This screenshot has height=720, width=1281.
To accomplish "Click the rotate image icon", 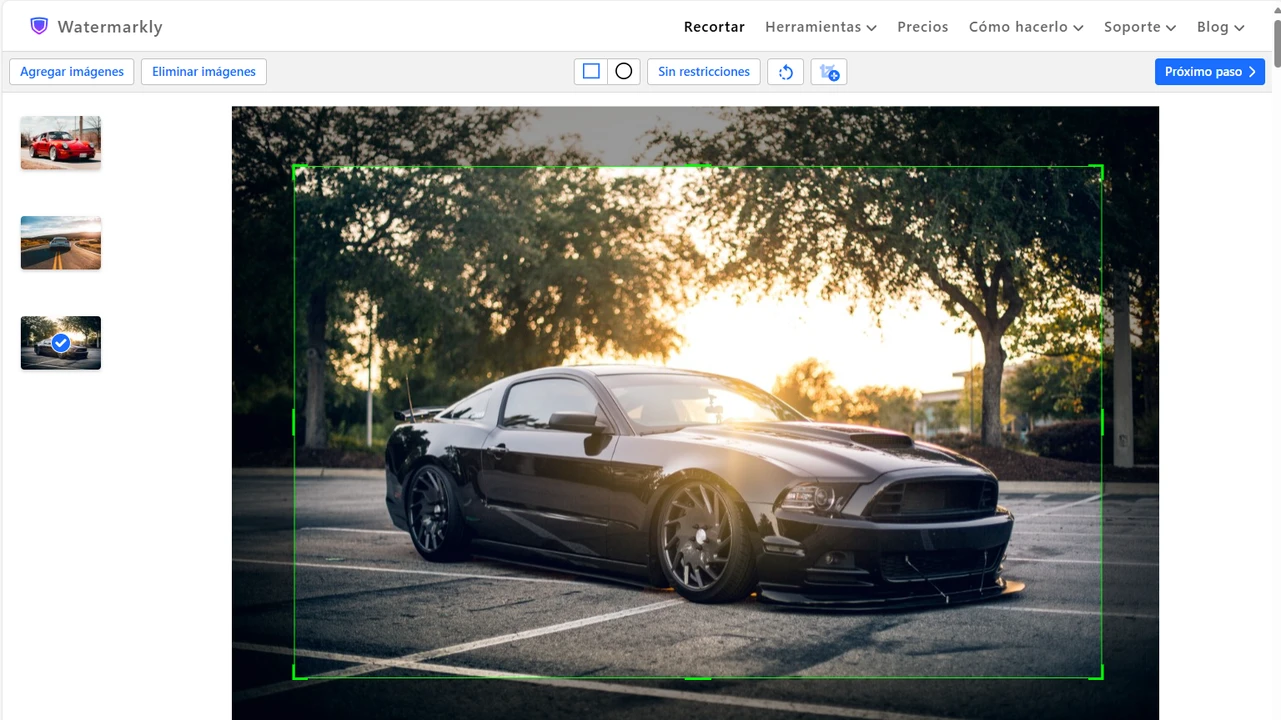I will pos(785,72).
